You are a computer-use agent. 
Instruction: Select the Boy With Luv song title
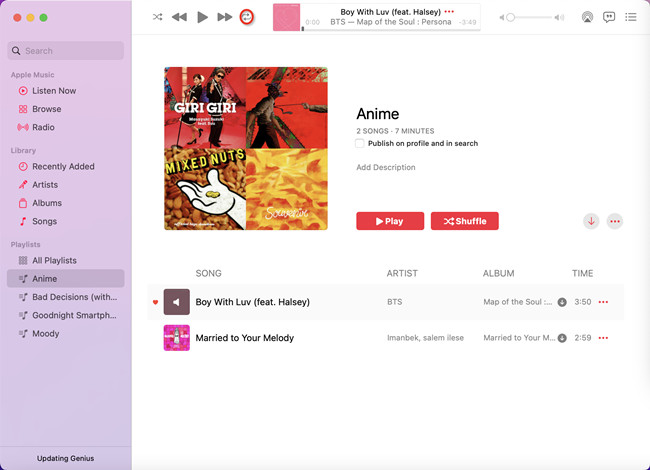tap(252, 302)
